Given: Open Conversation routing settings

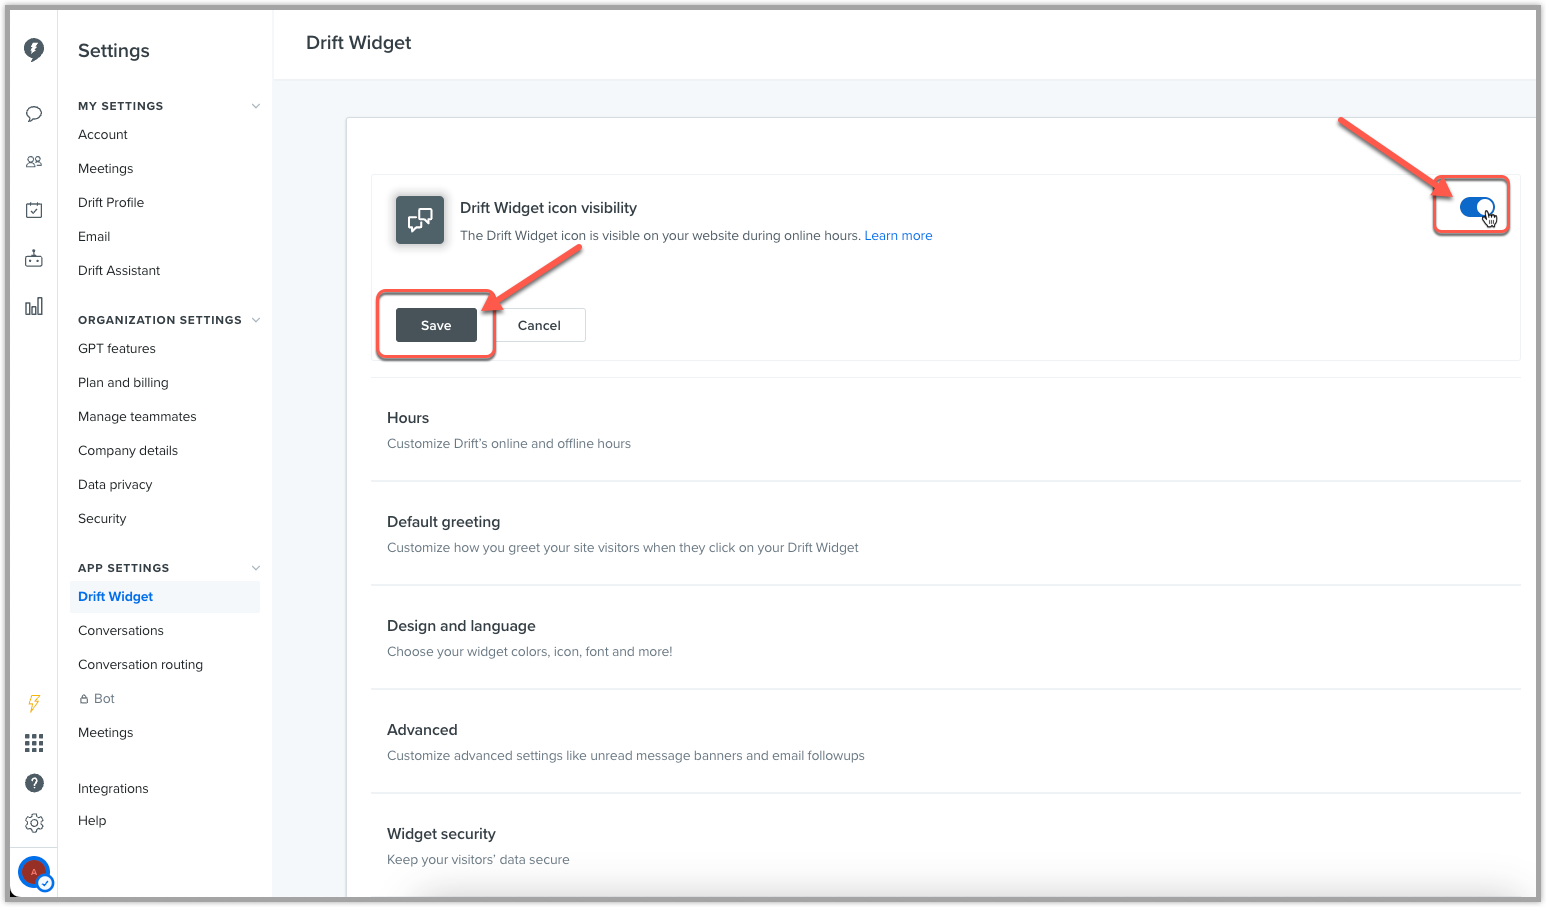Looking at the screenshot, I should point(140,665).
